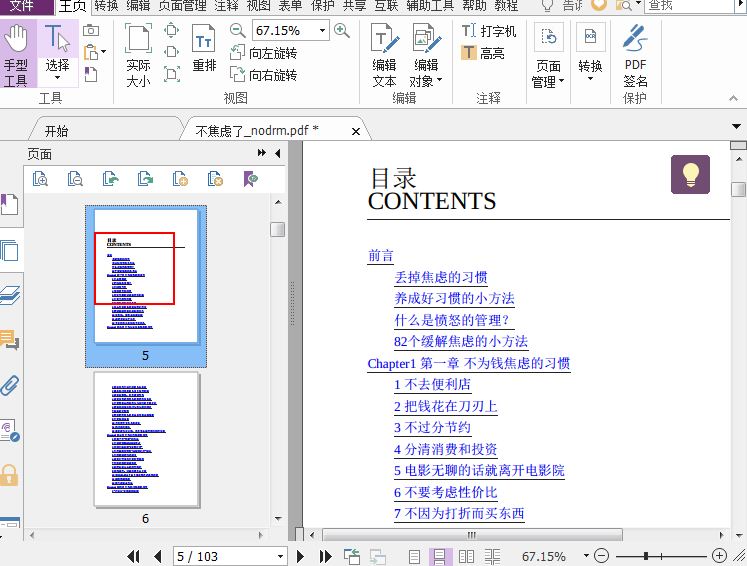Open the Convert (转换) OCR dropdown
Screen dimensions: 747x566
coord(590,53)
